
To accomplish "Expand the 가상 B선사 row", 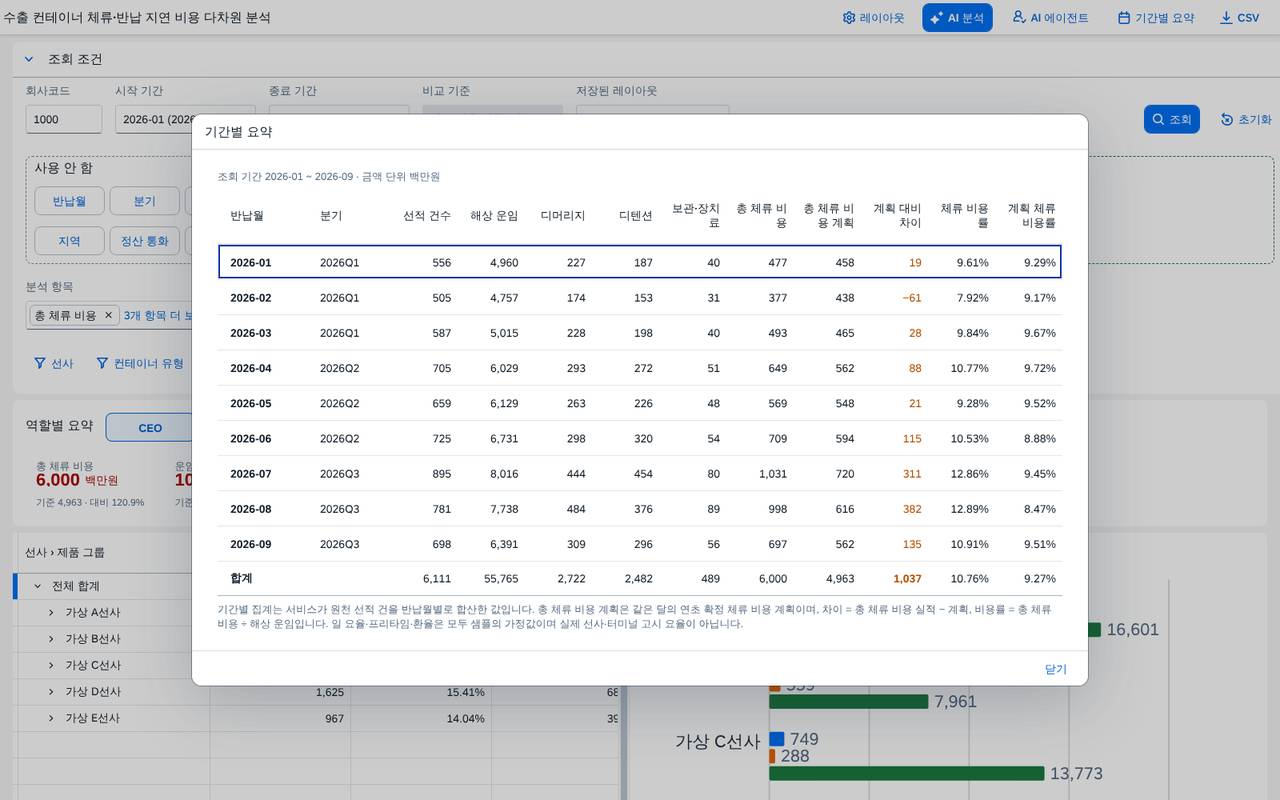I will [51, 639].
